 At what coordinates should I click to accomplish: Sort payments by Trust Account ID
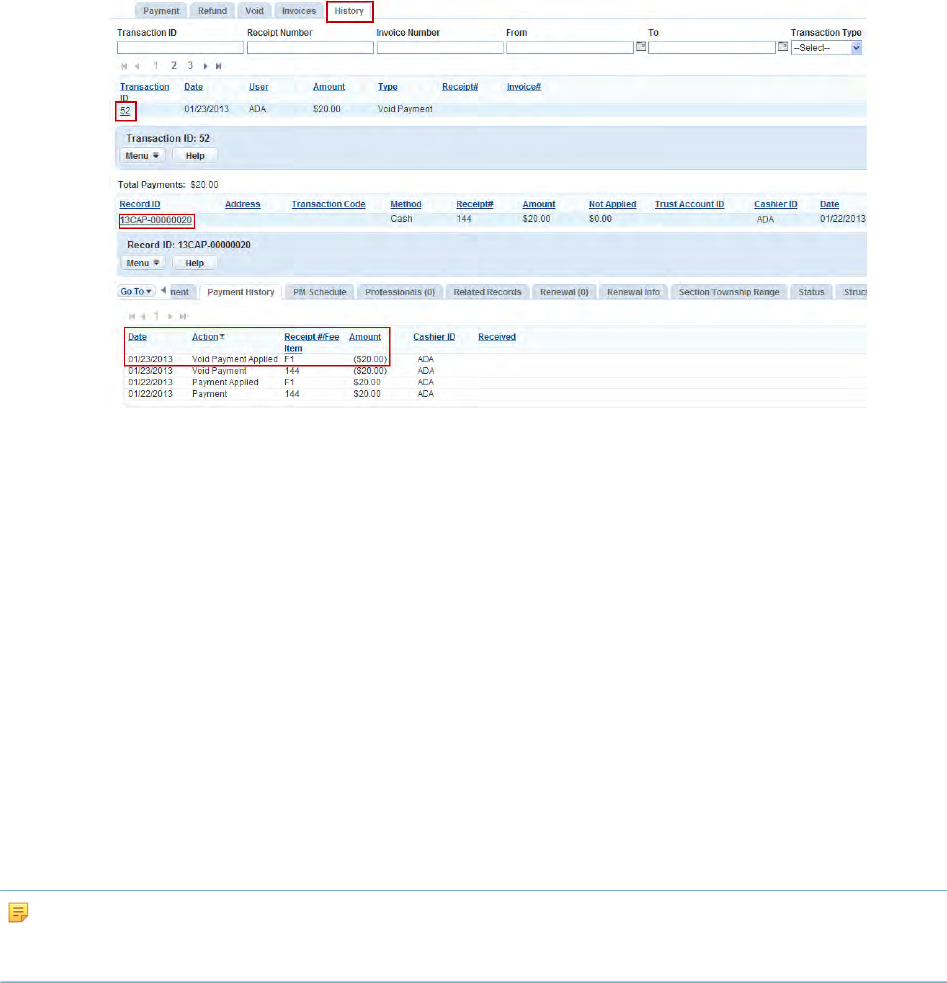[689, 204]
